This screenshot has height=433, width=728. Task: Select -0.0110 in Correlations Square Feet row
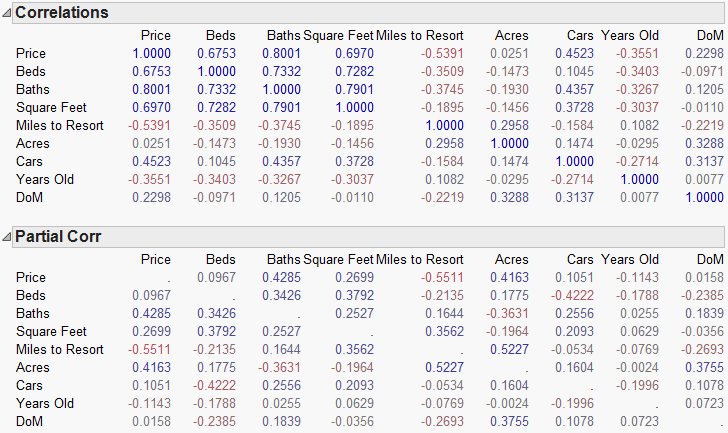point(702,108)
